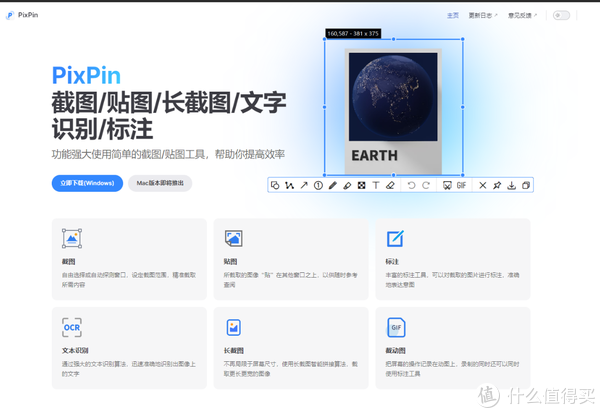The height and width of the screenshot is (413, 600).
Task: Select the highlighter marker tool
Action: pos(347,185)
